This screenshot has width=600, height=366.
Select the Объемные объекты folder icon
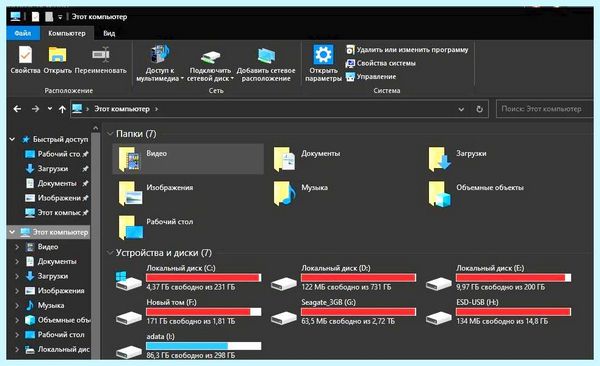coord(439,193)
